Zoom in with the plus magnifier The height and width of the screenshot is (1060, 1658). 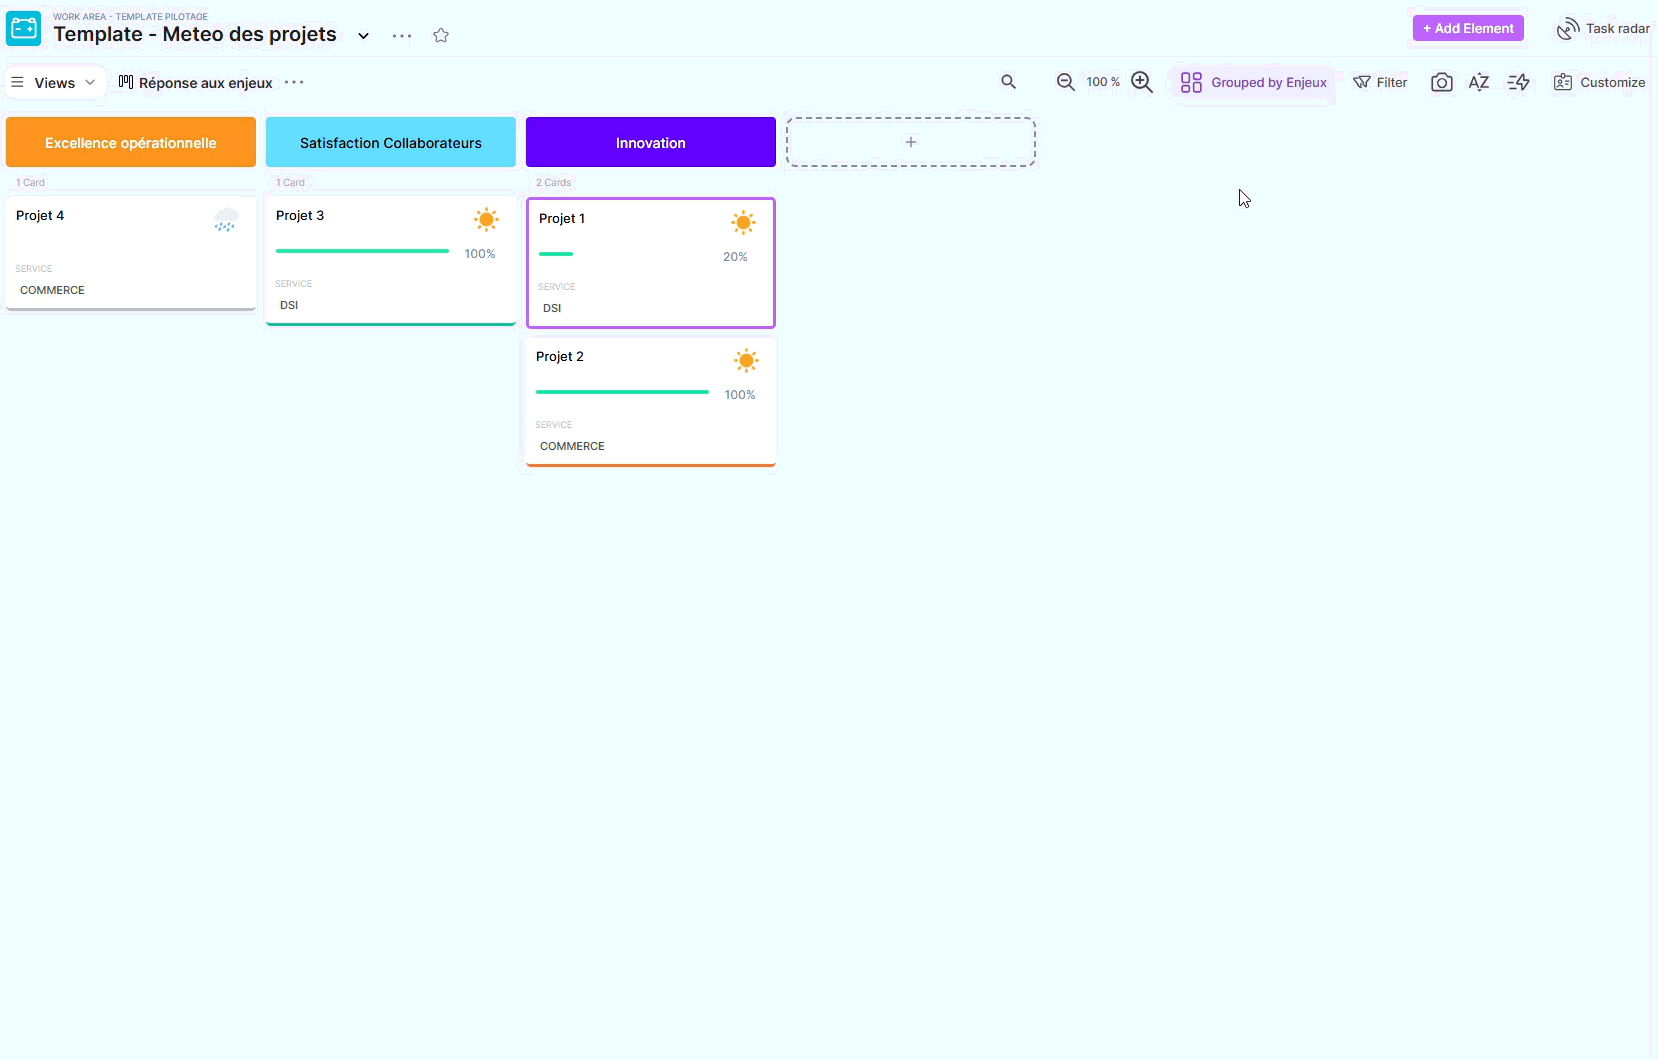tap(1142, 82)
